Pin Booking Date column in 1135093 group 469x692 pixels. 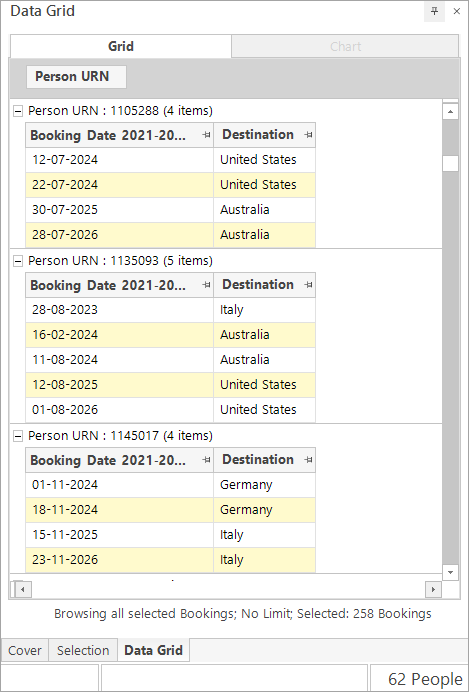pos(206,285)
